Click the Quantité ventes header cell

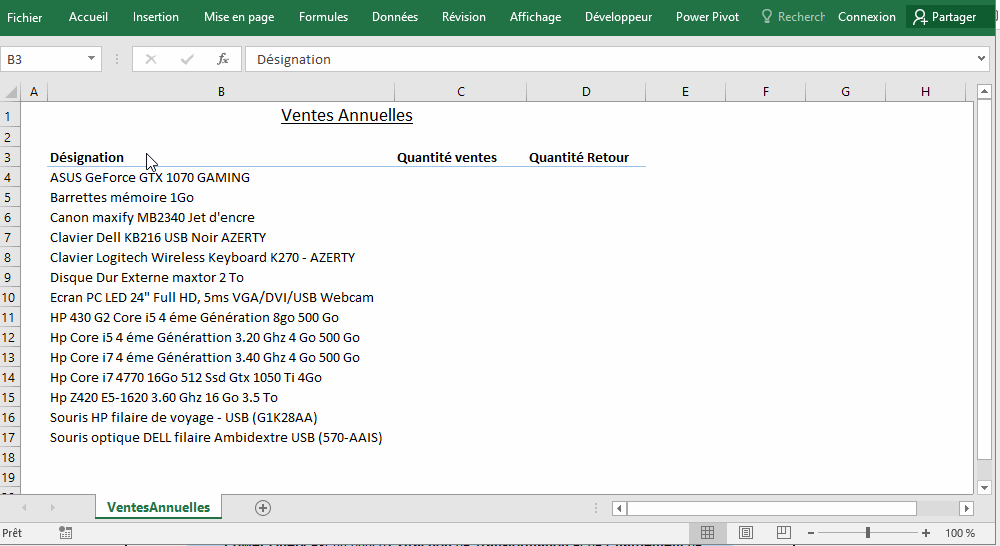click(x=460, y=158)
